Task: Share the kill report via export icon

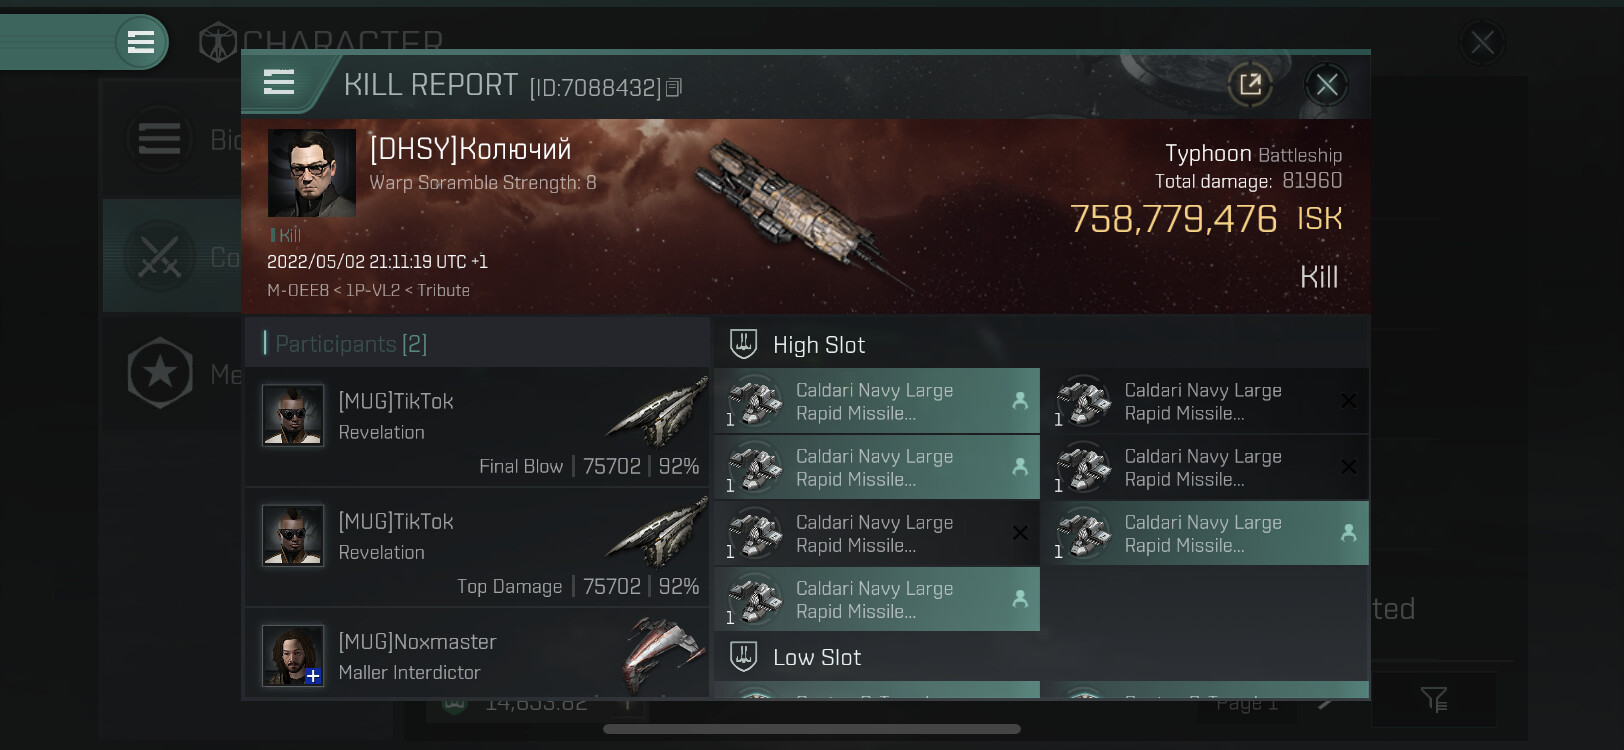Action: point(1250,84)
